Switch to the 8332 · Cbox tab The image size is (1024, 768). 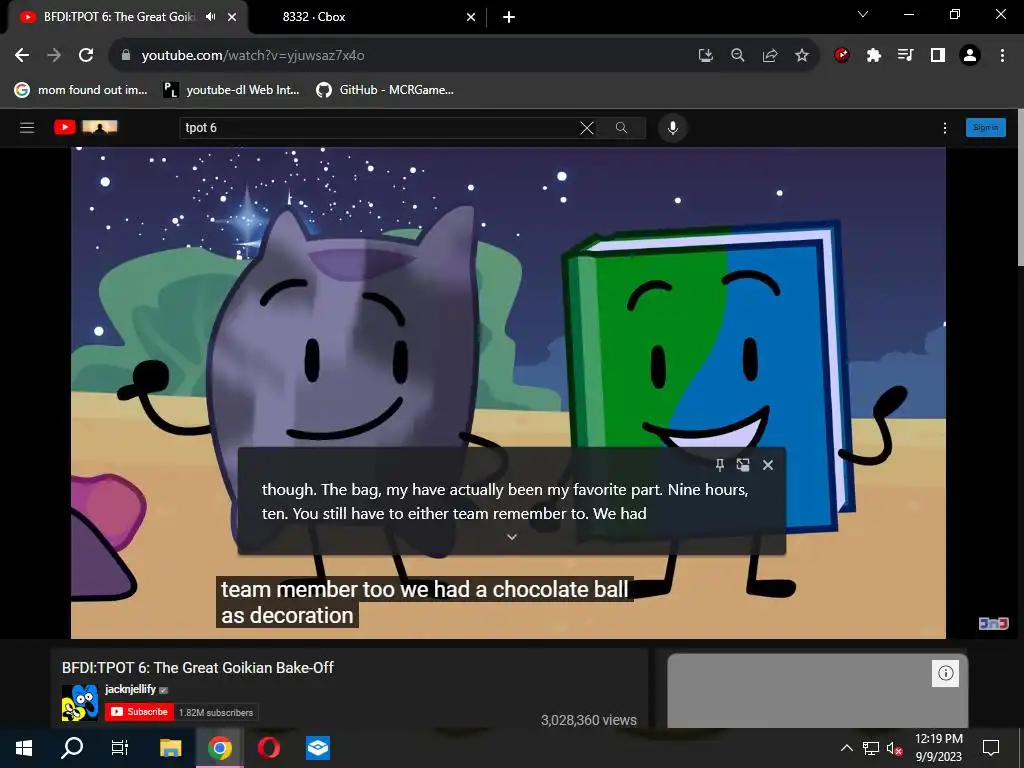click(x=314, y=17)
